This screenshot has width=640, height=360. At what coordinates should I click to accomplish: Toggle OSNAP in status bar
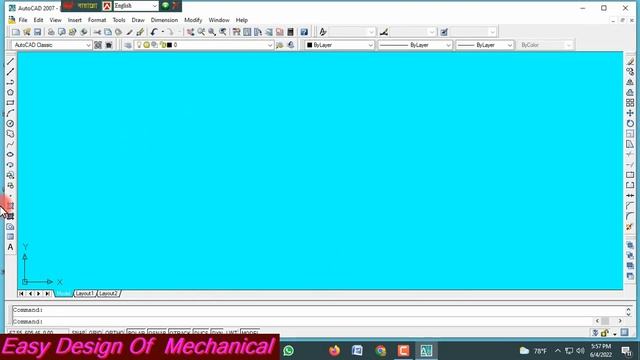coord(157,332)
